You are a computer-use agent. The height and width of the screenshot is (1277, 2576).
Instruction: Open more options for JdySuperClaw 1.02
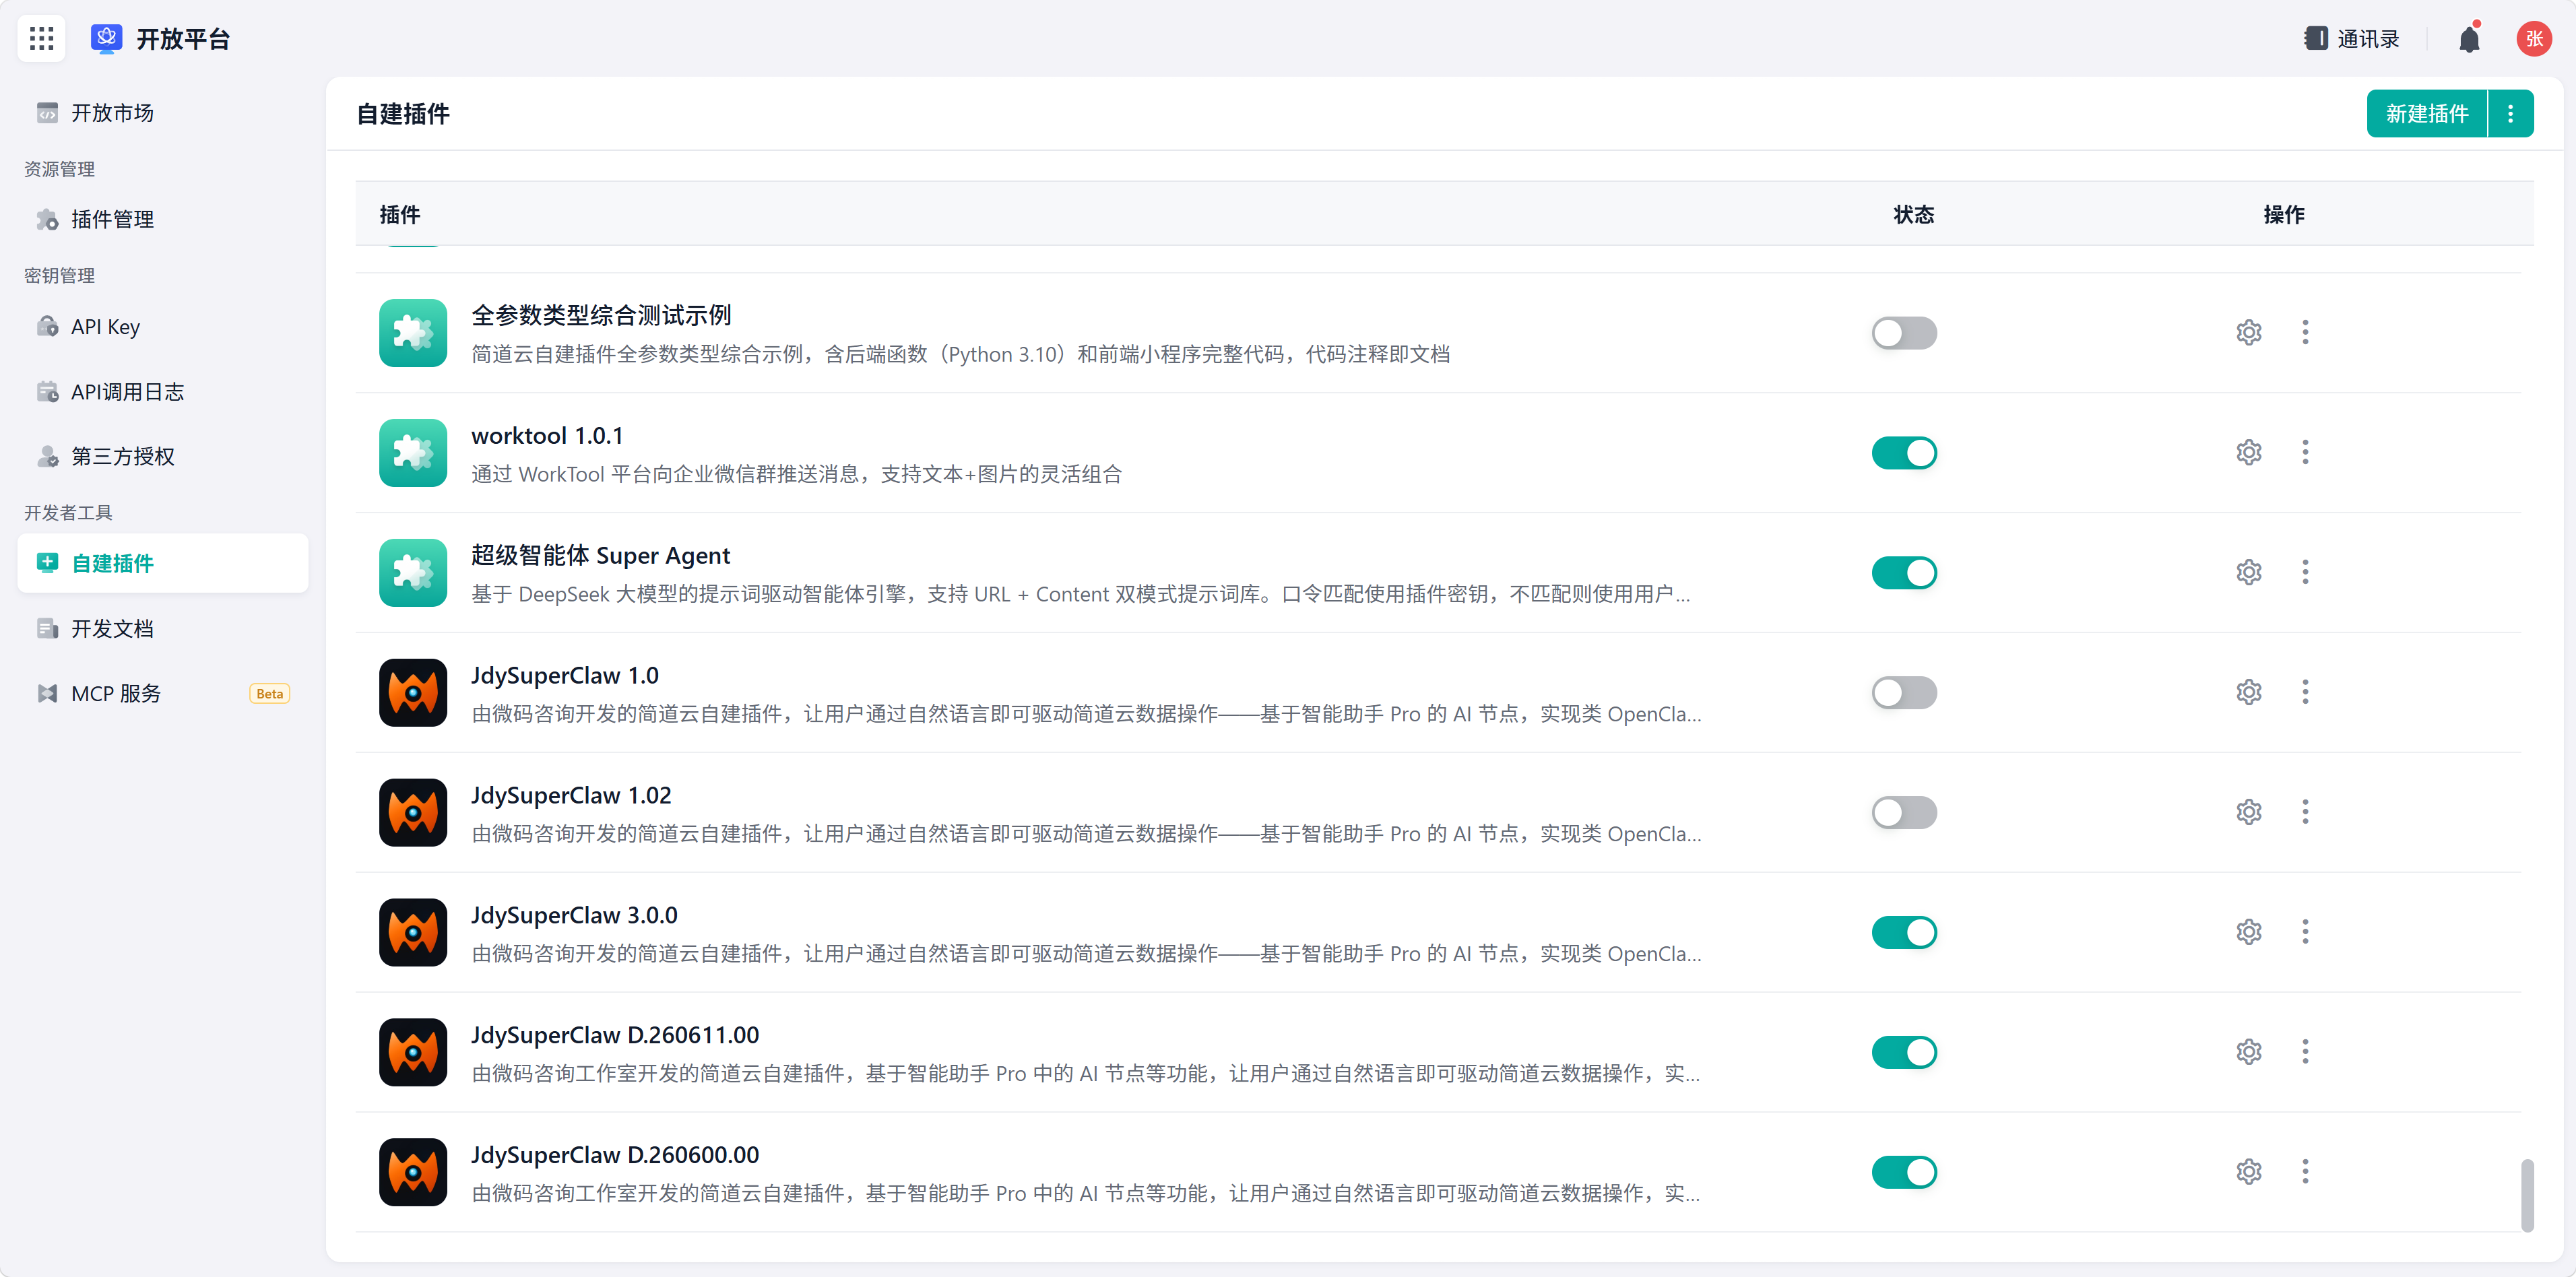2306,812
